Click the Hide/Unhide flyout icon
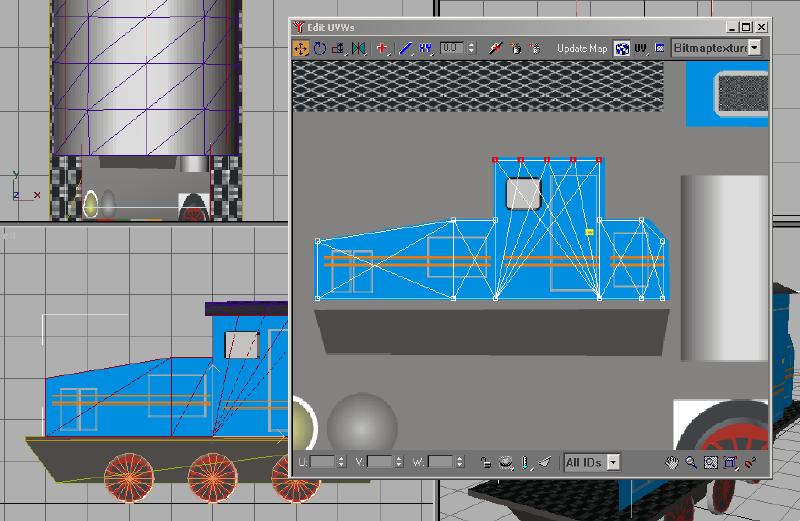The height and width of the screenshot is (521, 800). pos(505,463)
